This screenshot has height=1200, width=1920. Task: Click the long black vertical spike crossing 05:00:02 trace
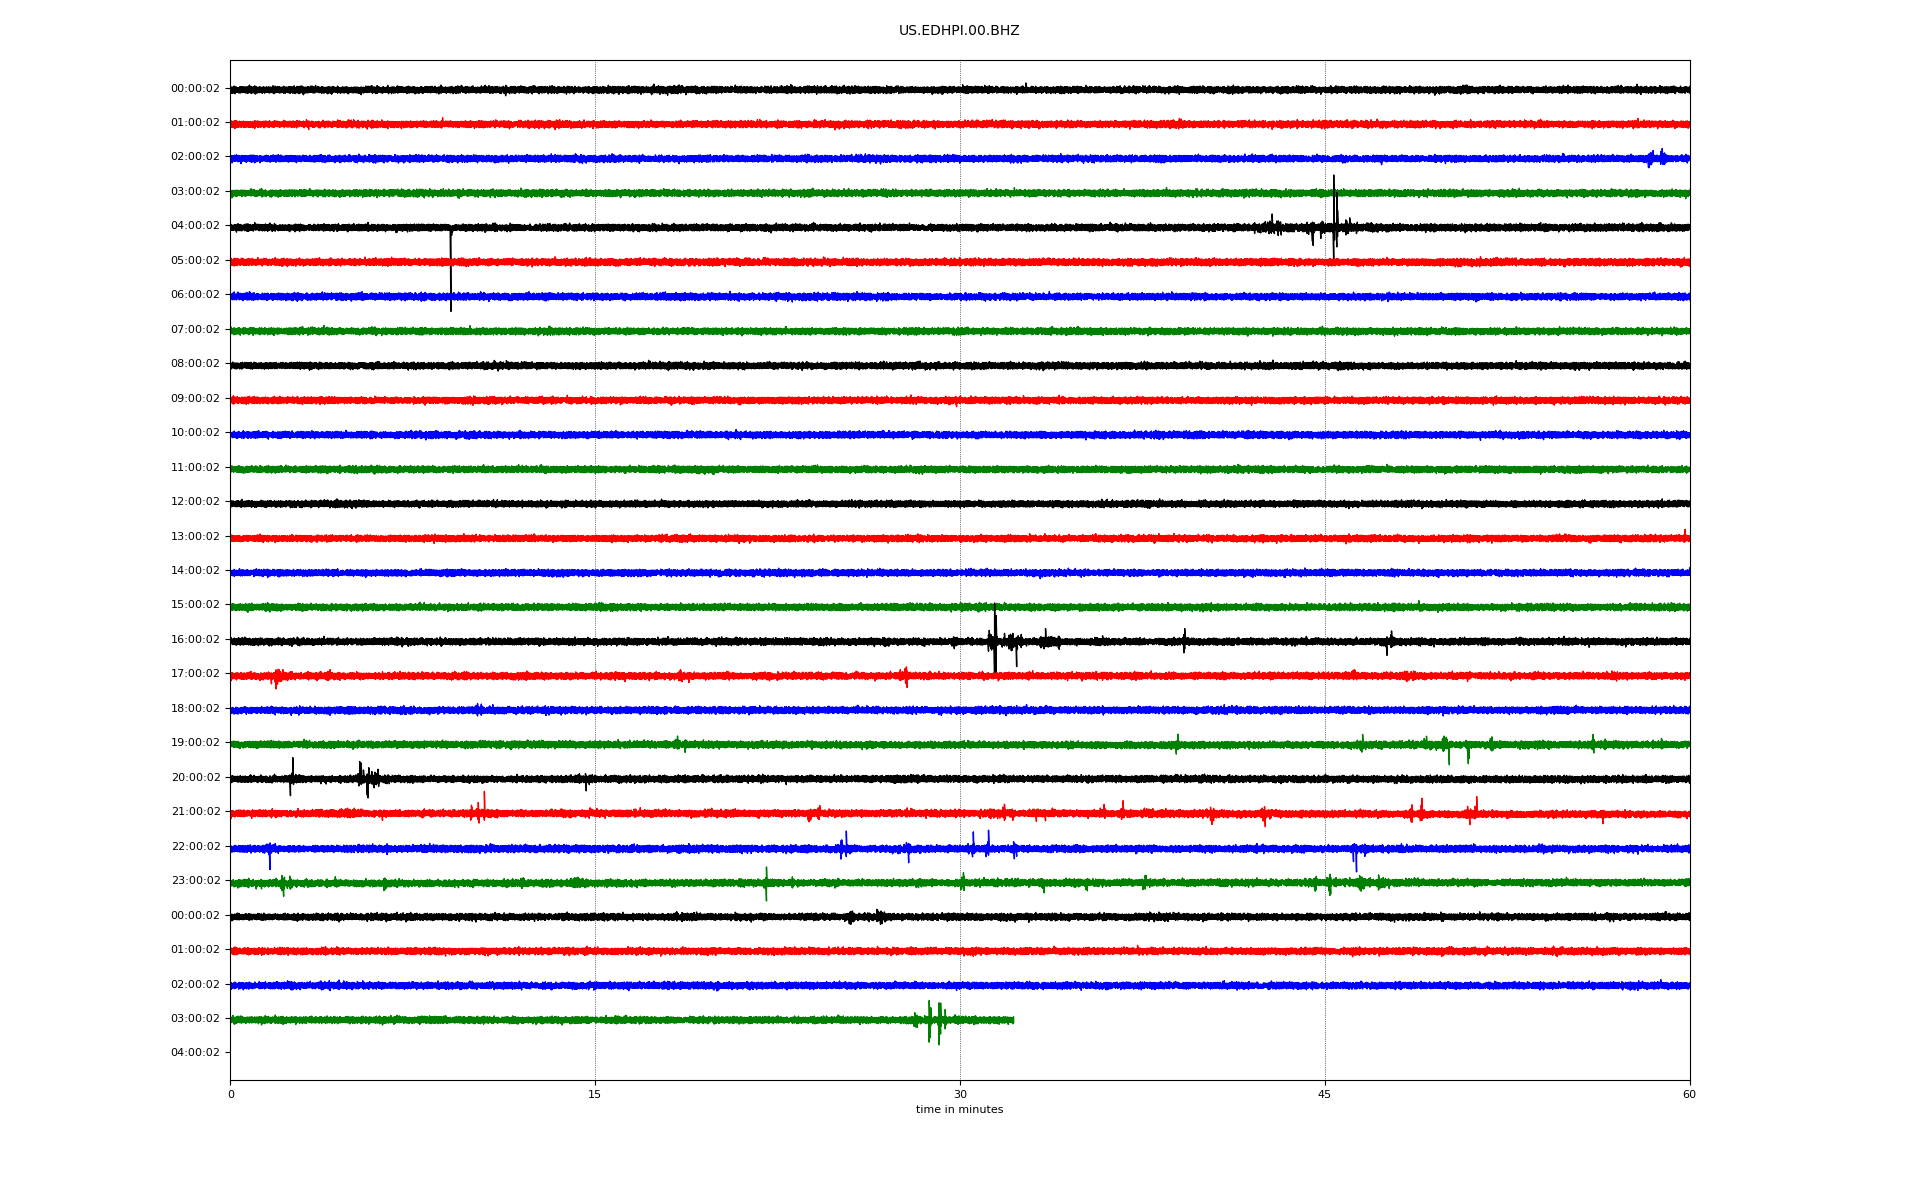[451, 269]
